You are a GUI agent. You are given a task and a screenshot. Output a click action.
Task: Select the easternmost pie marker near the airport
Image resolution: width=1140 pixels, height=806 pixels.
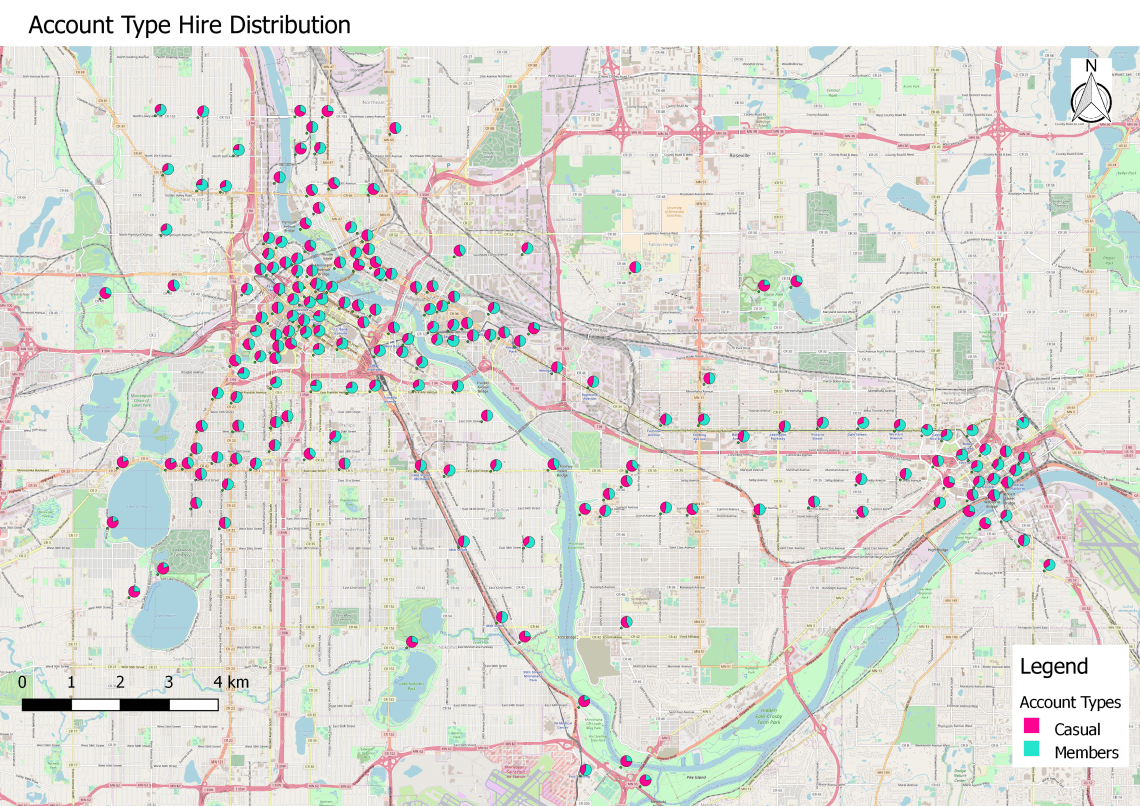1049,565
